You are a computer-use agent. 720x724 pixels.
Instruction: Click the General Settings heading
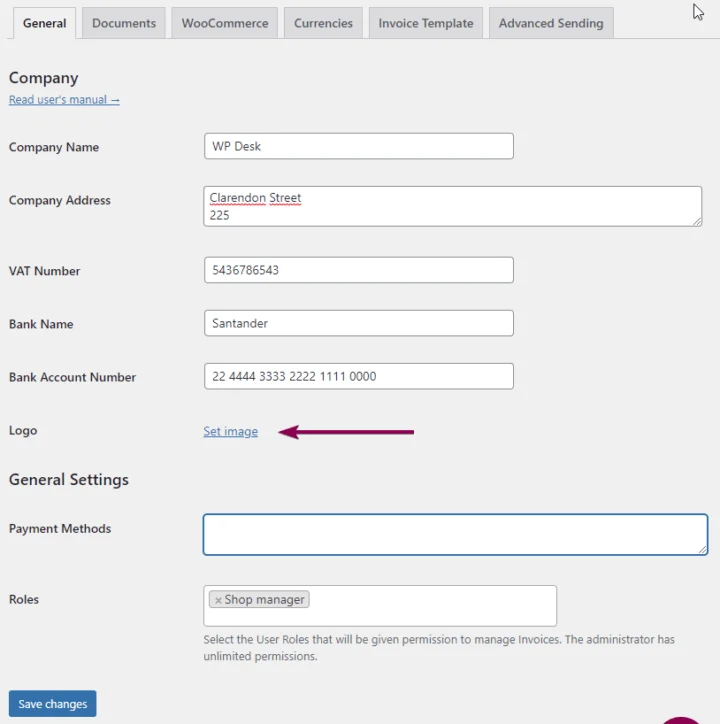tap(69, 480)
